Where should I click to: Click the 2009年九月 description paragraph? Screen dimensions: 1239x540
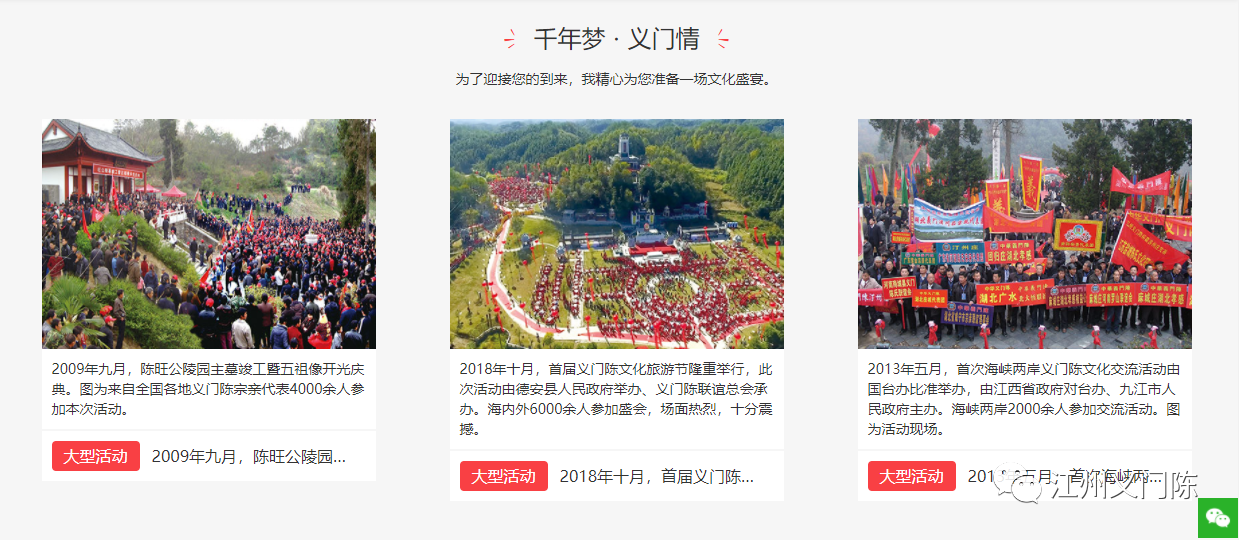(x=209, y=389)
